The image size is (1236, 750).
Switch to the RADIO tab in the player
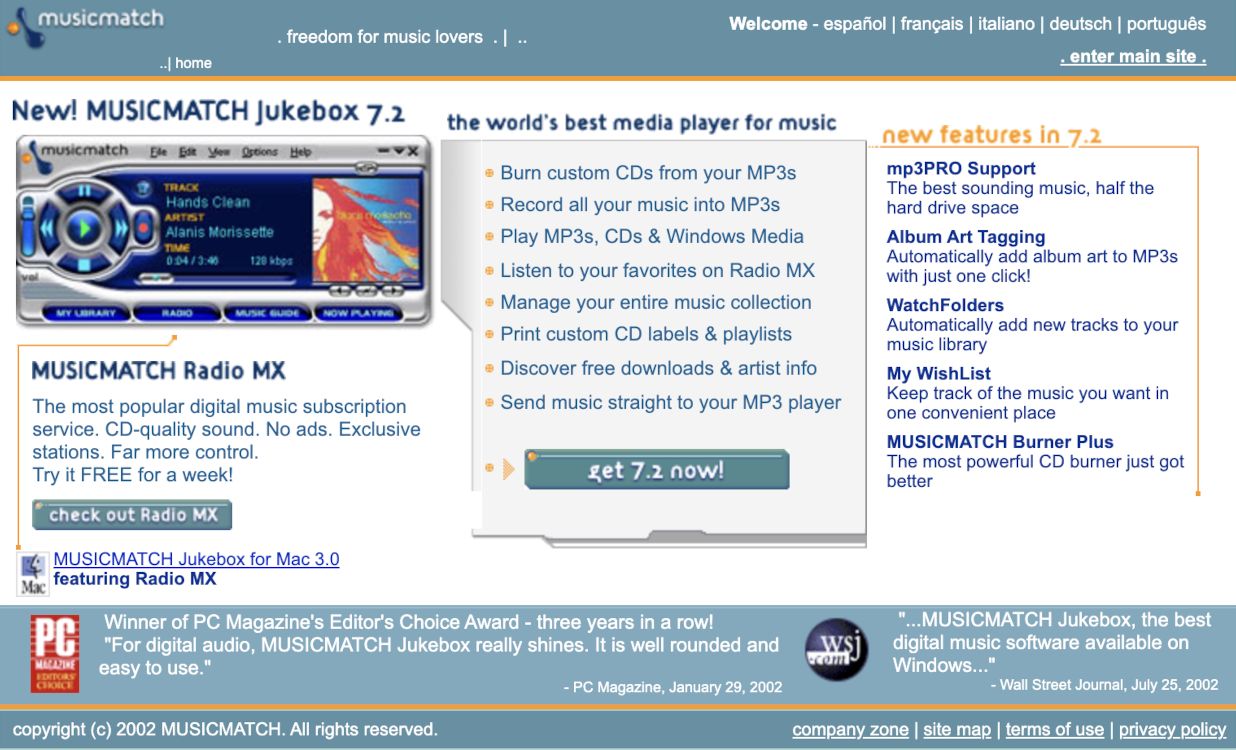177,313
